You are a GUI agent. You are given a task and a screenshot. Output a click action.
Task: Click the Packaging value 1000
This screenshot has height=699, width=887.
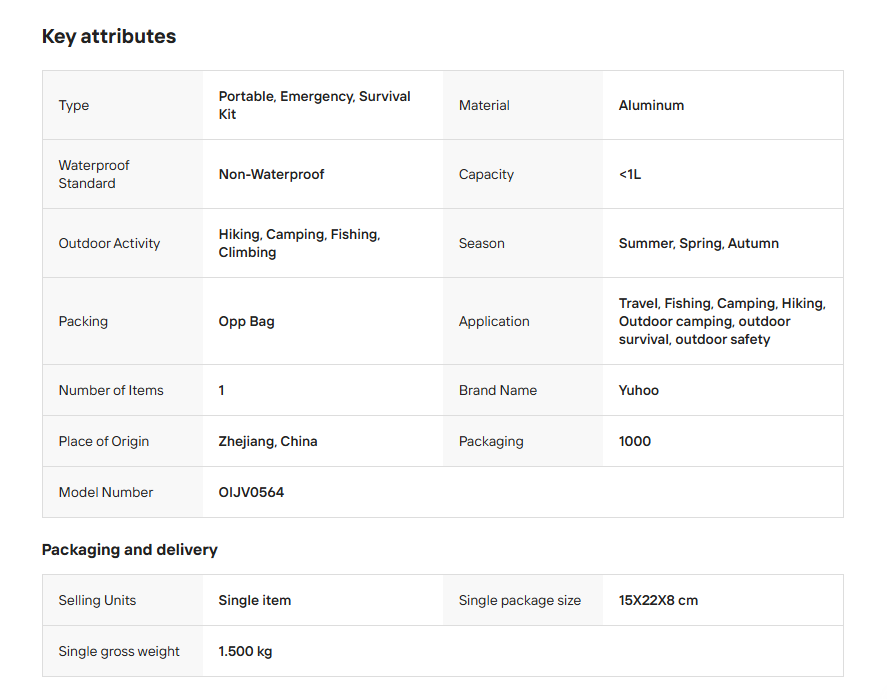click(x=635, y=442)
